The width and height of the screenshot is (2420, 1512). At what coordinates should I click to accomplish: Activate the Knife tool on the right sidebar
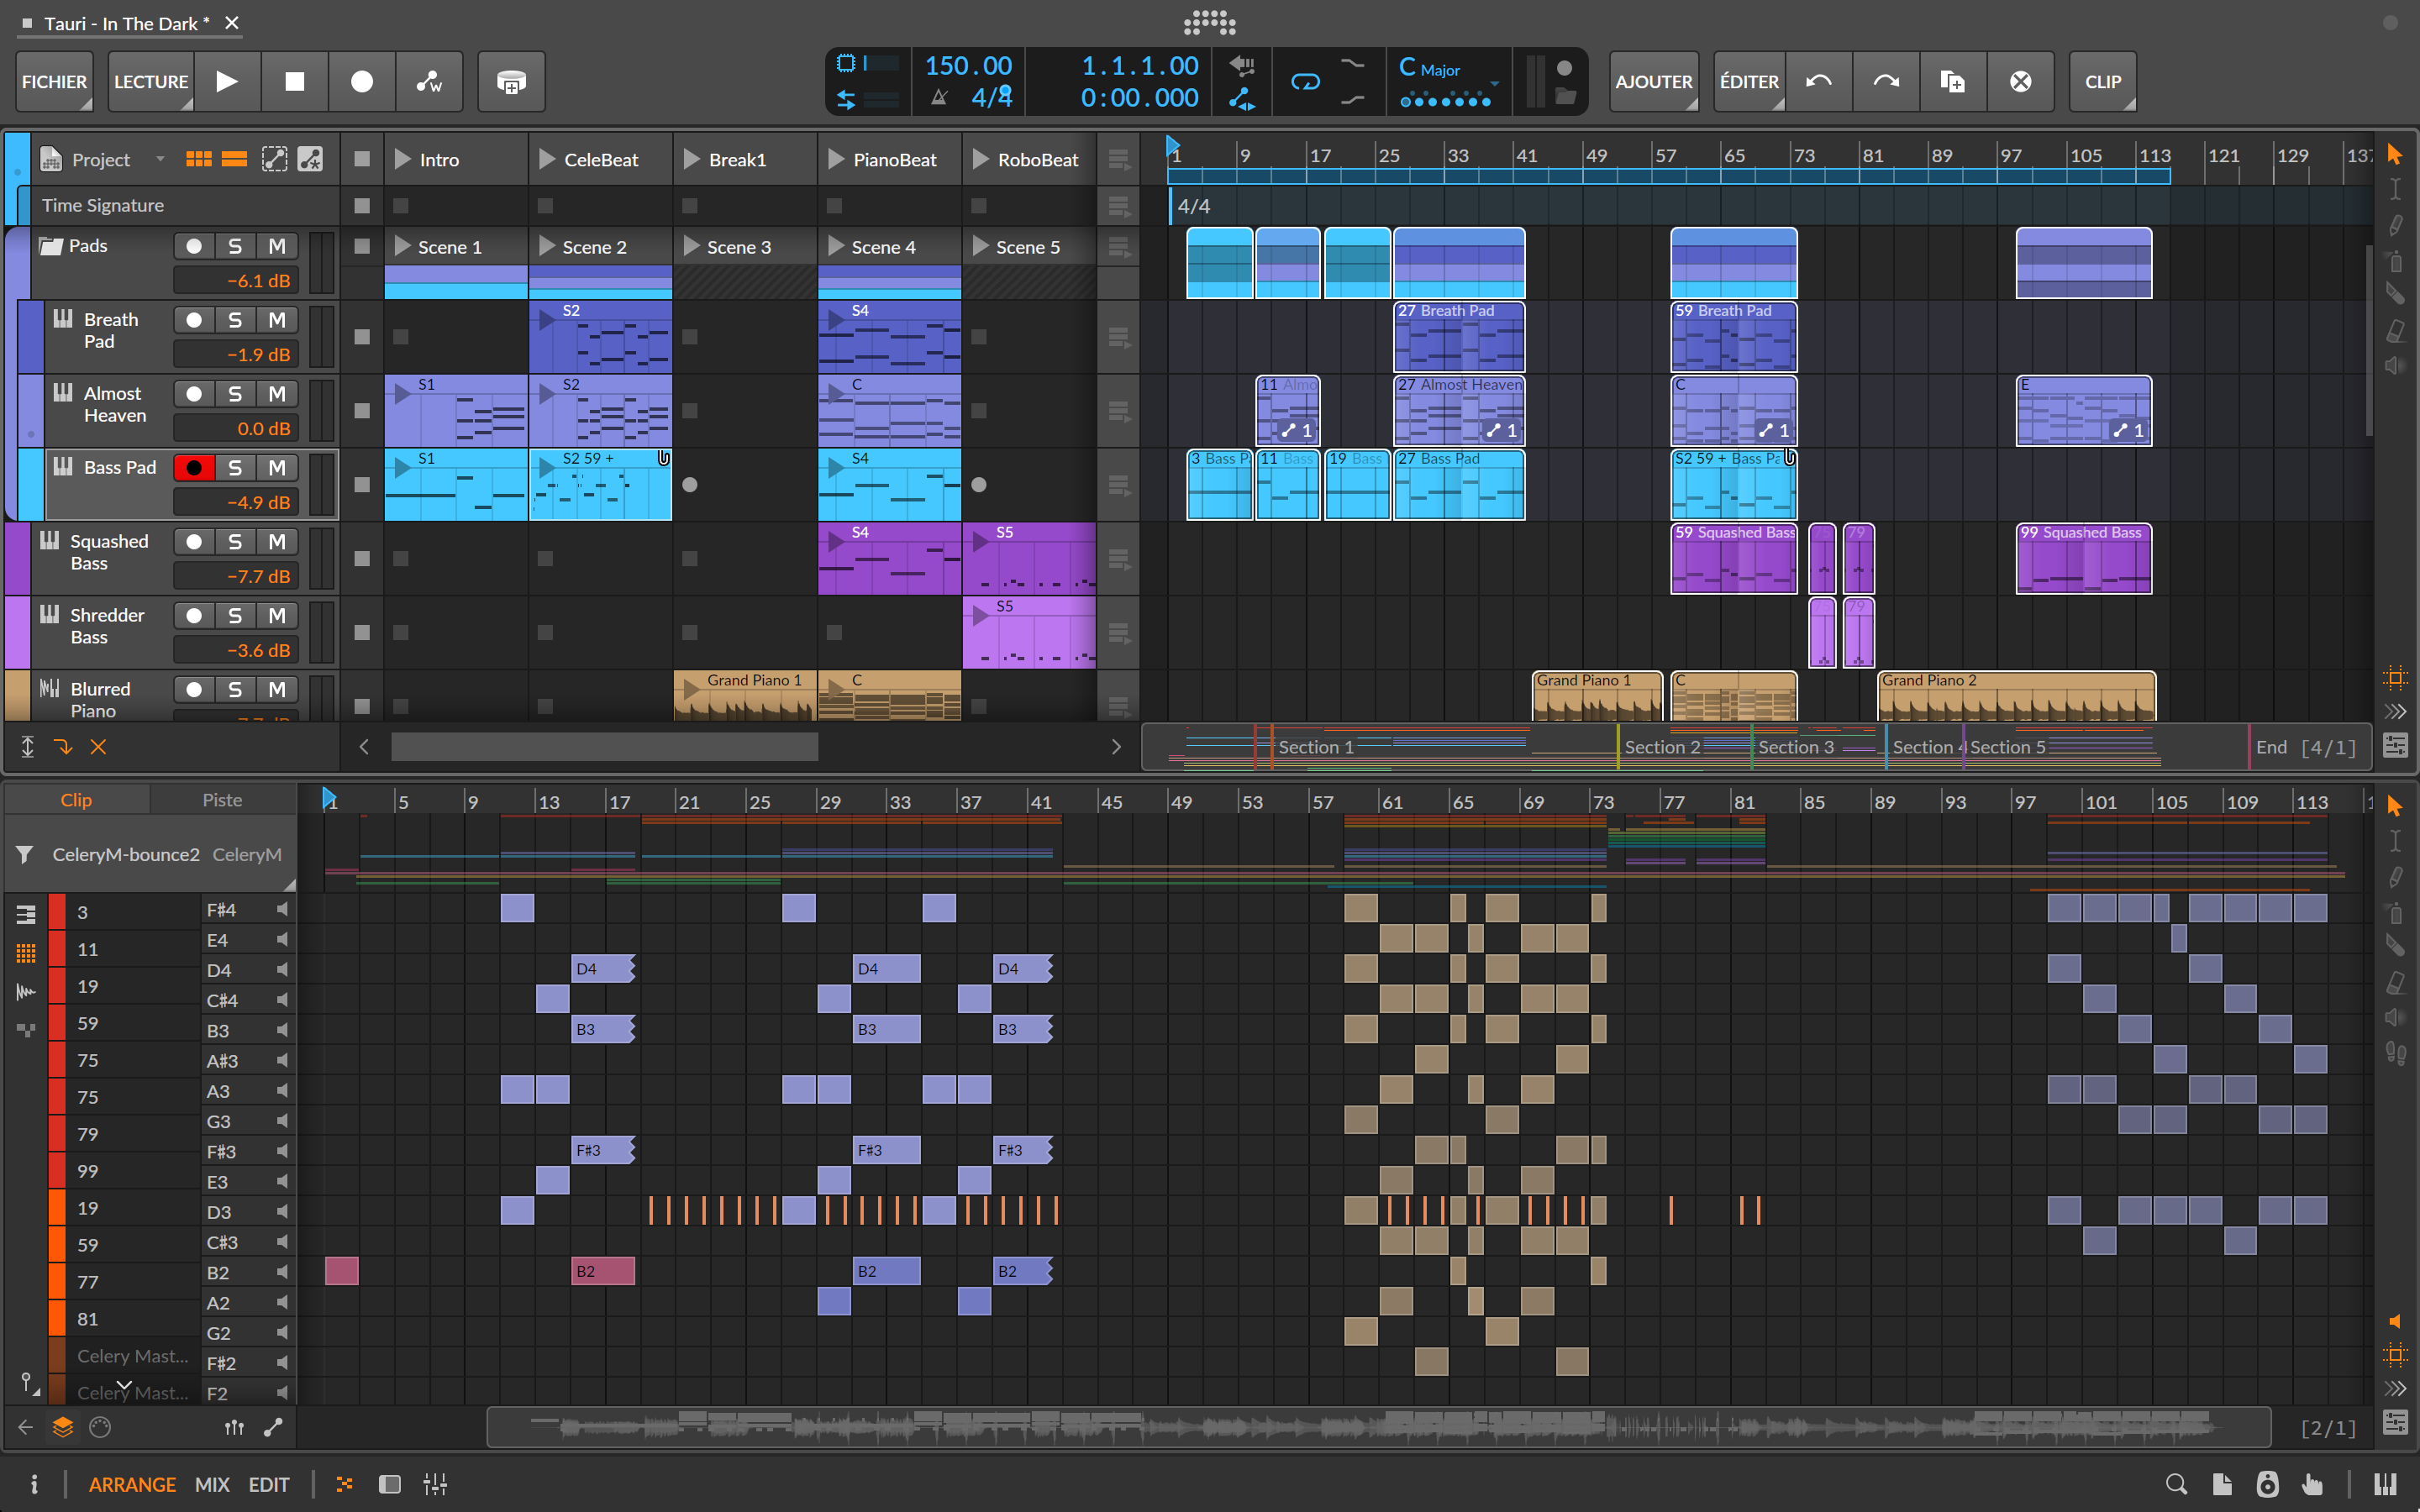point(2395,294)
